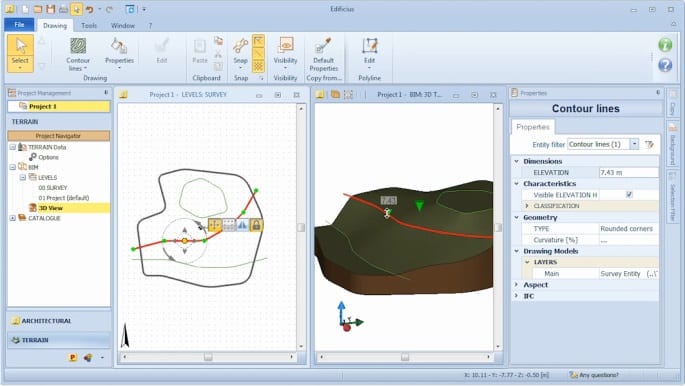
Task: Toggle the middle diagonal snap mode button
Action: click(x=258, y=54)
